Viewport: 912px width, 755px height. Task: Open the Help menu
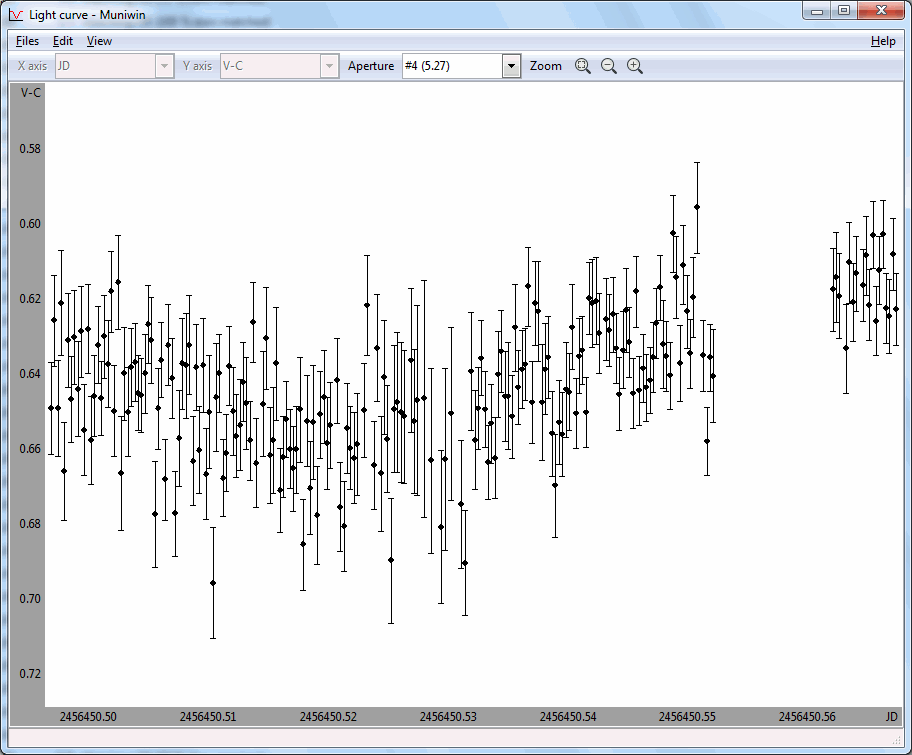click(x=883, y=41)
